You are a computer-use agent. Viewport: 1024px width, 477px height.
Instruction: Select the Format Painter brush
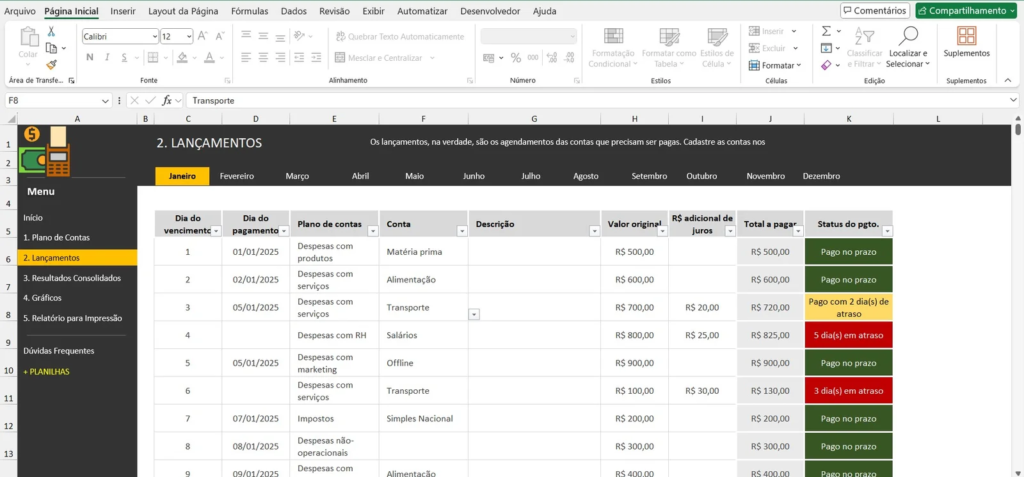[51, 63]
